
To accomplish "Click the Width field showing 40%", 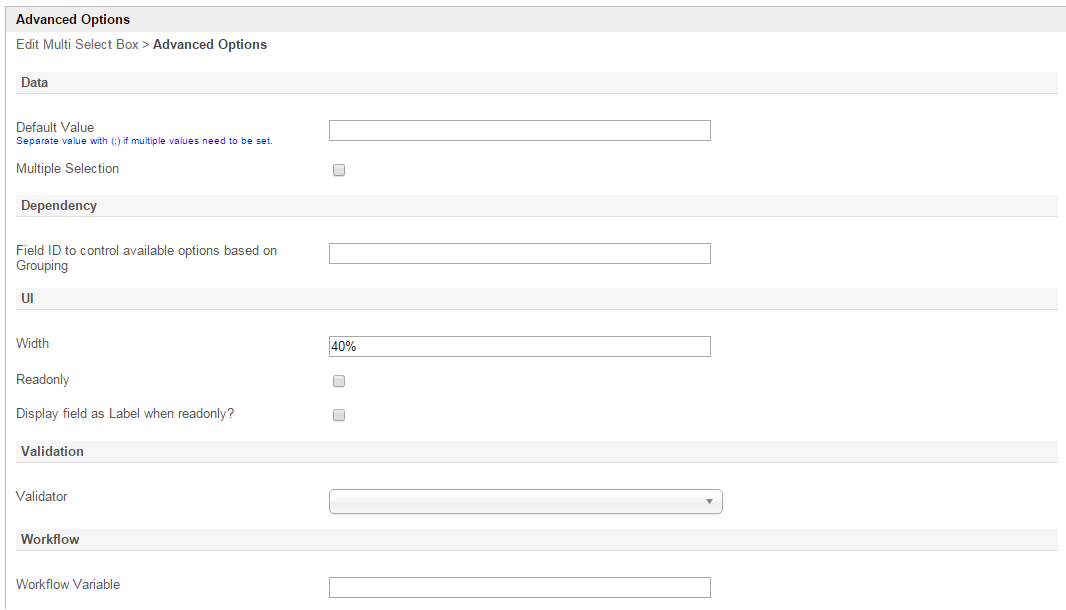I will [519, 346].
